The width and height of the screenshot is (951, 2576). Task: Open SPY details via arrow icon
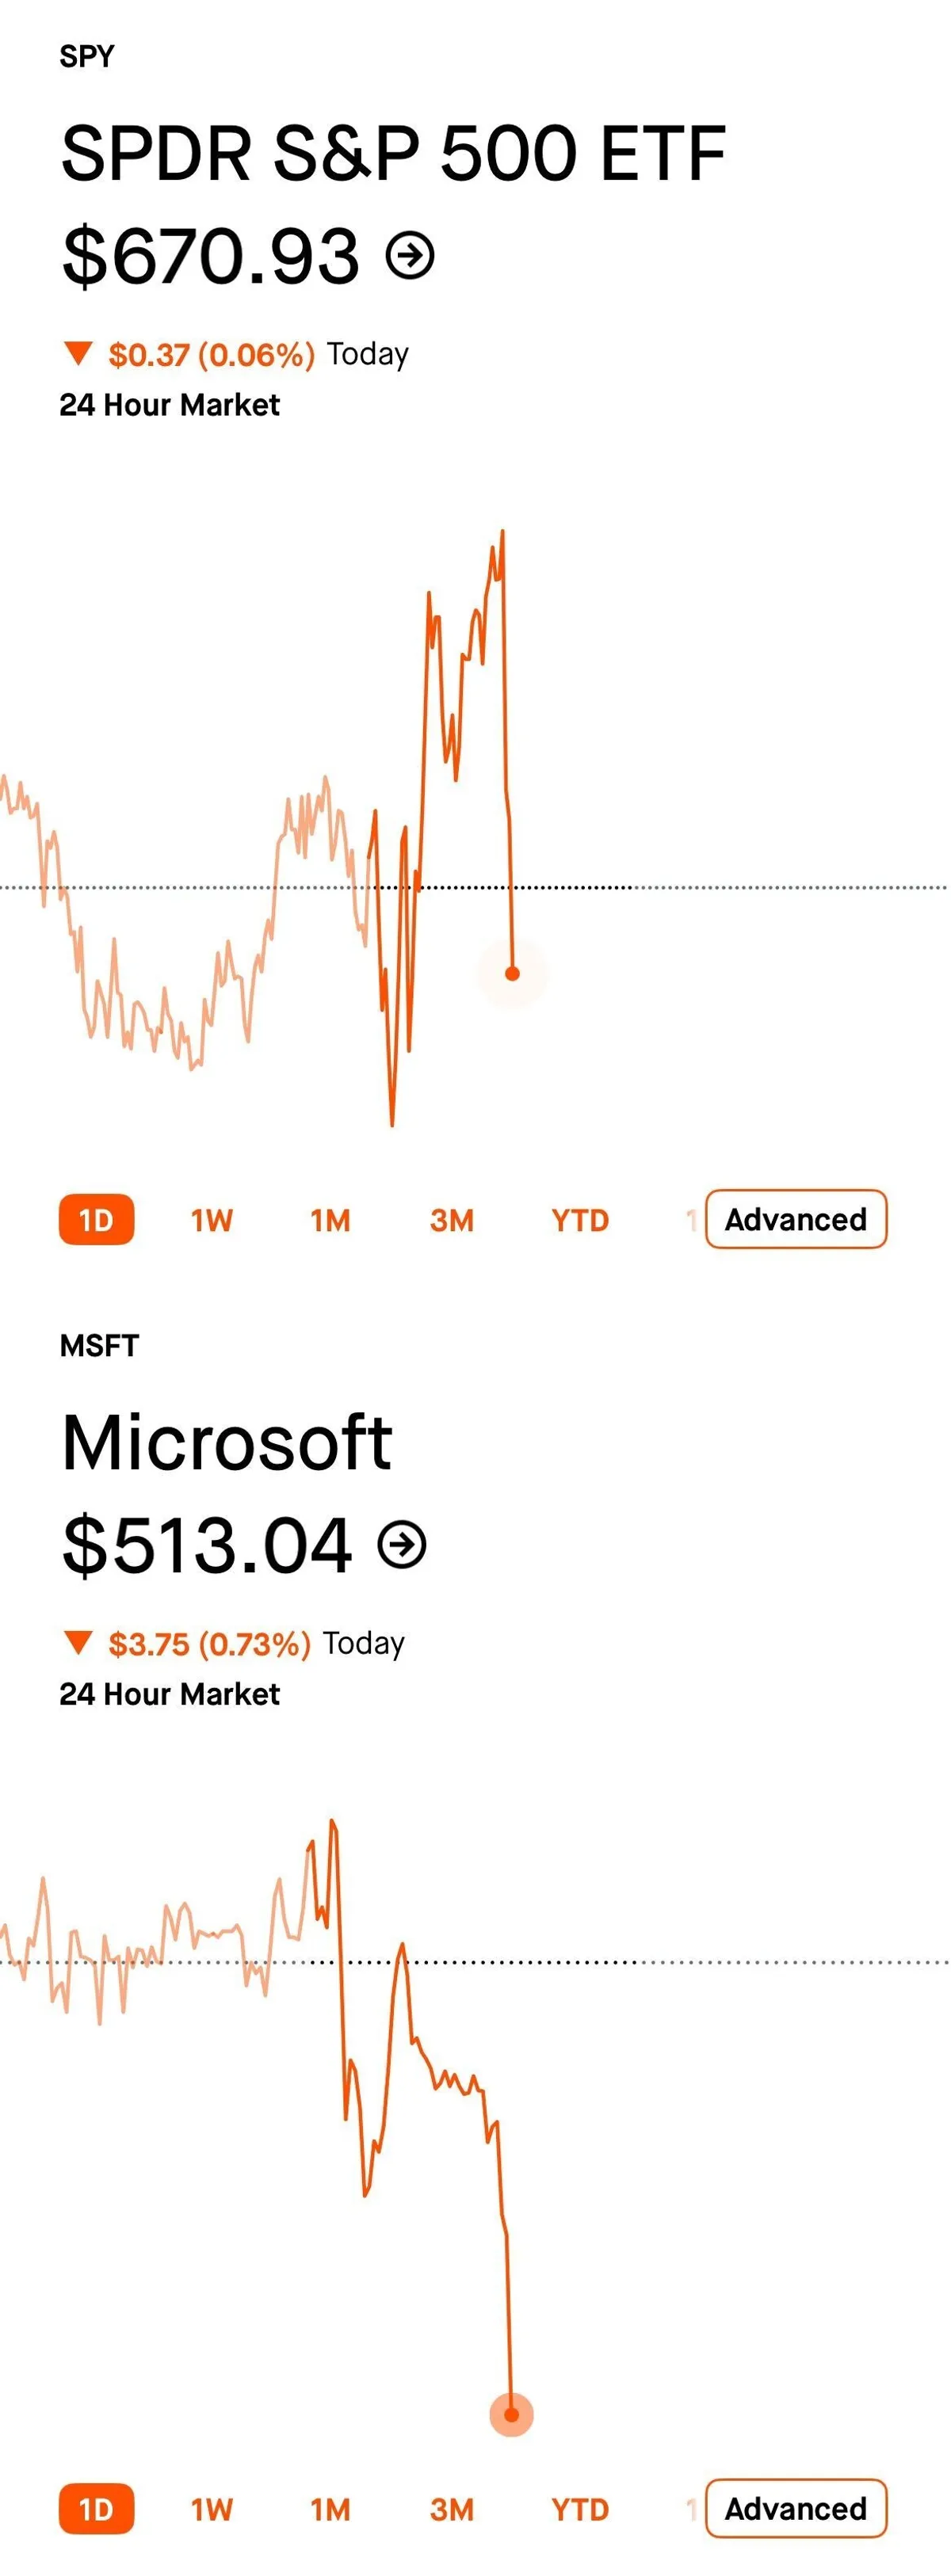[410, 255]
